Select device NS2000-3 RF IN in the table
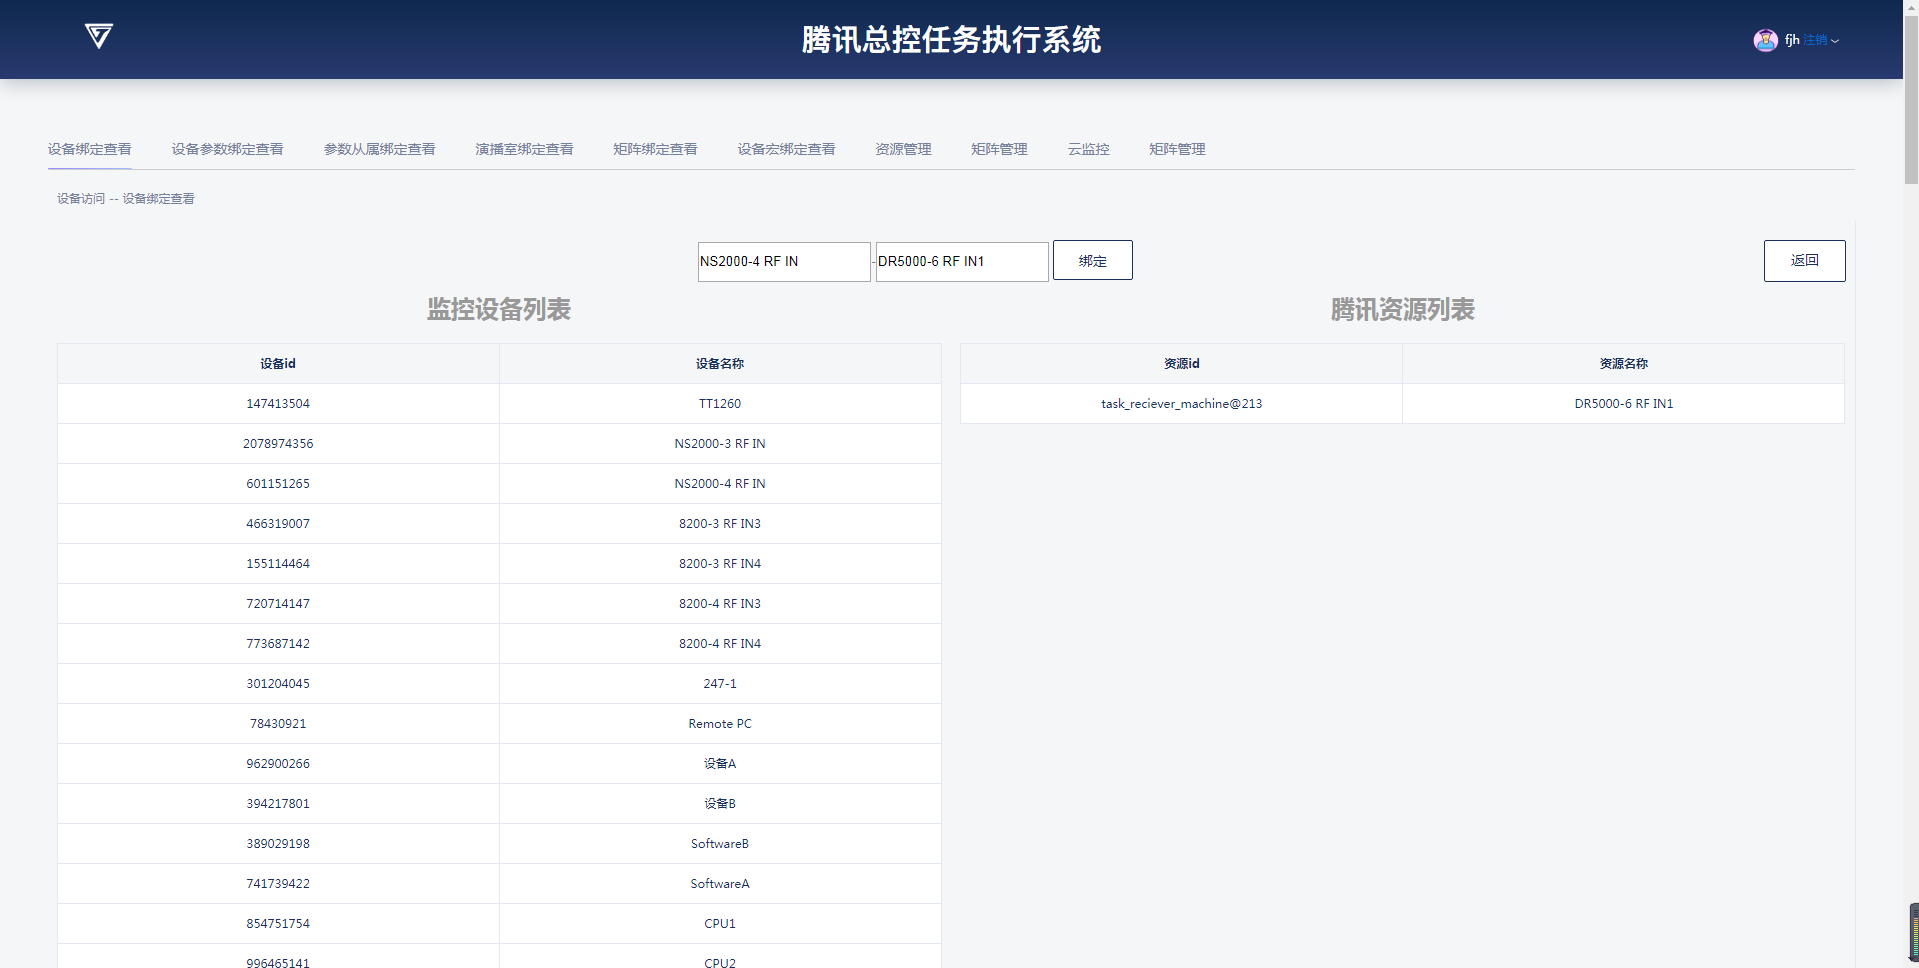Image resolution: width=1919 pixels, height=968 pixels. (x=719, y=444)
